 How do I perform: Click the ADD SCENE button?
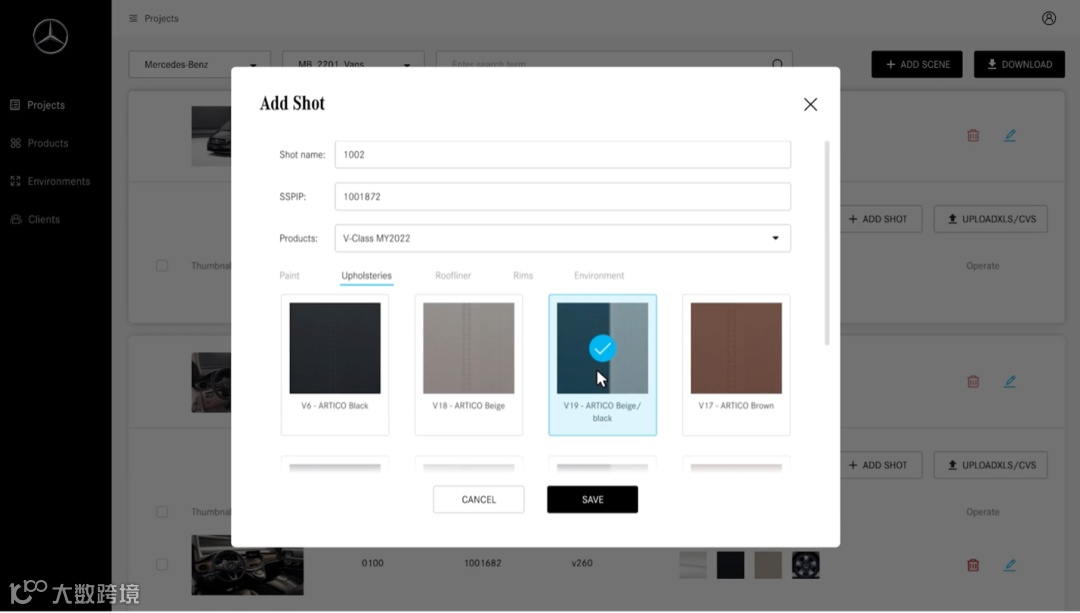pyautogui.click(x=917, y=64)
